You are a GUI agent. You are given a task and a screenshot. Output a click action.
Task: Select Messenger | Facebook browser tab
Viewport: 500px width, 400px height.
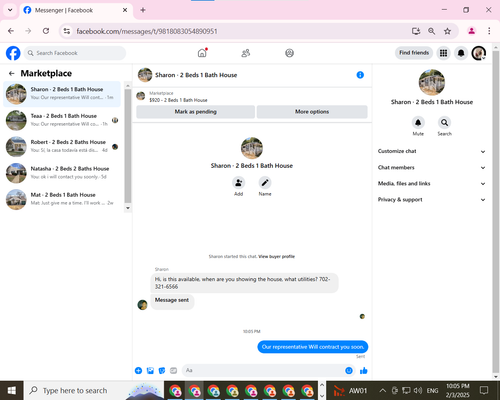coord(76,10)
